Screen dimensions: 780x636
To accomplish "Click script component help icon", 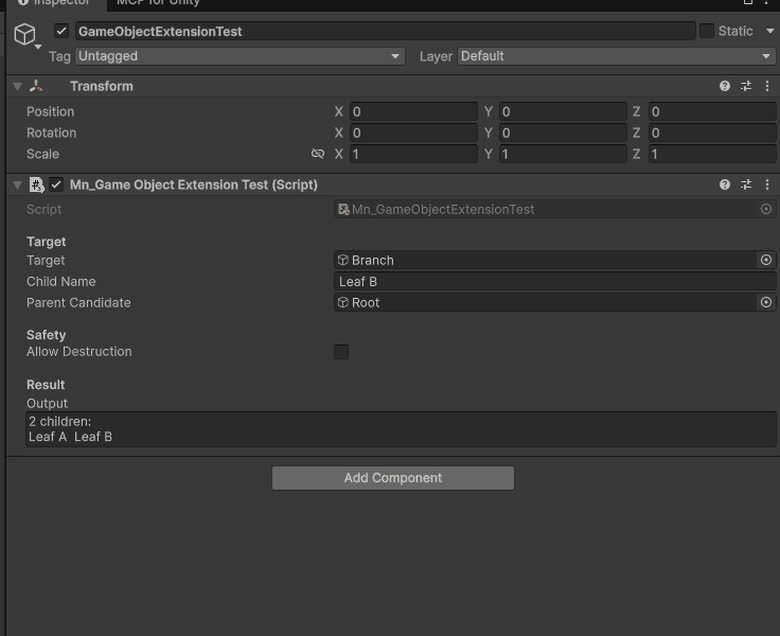I will tap(724, 184).
